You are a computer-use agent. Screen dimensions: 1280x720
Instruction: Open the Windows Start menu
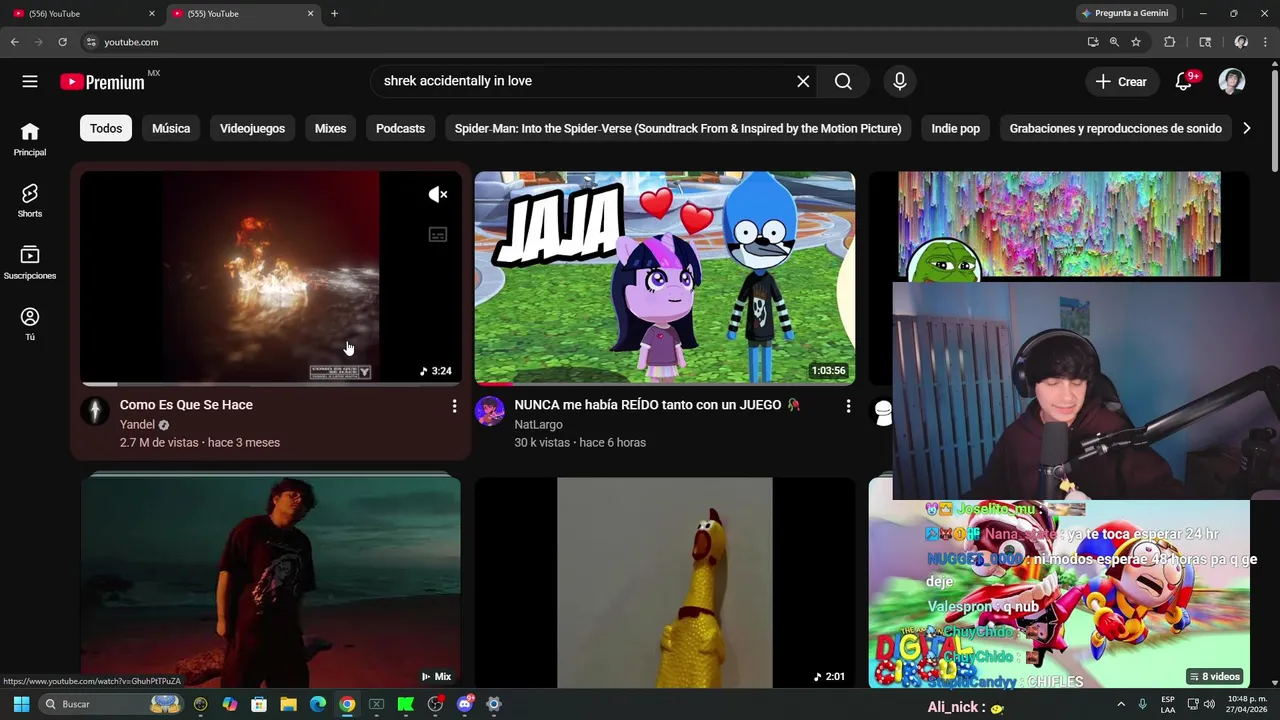[x=21, y=704]
